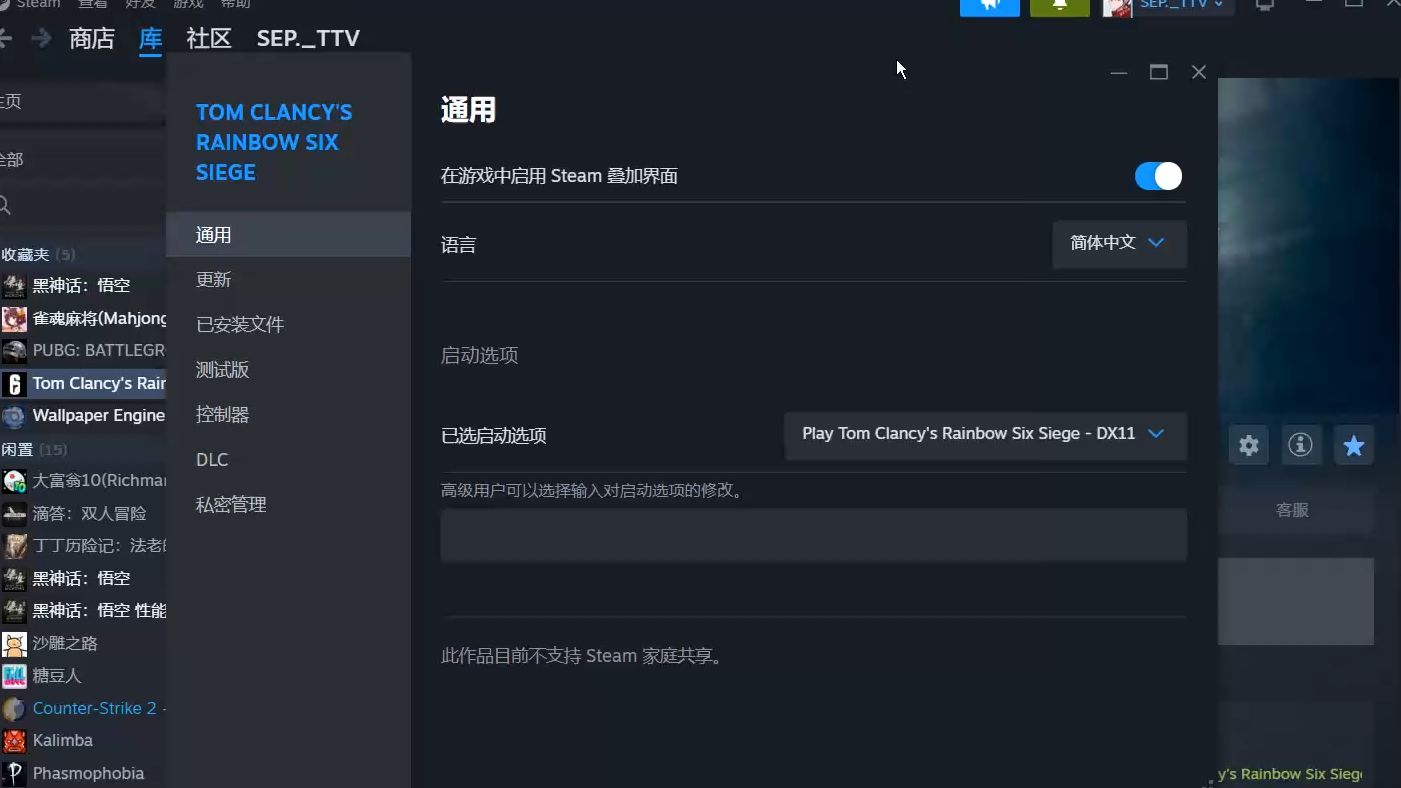Screen dimensions: 1401x788
Task: Open the circled info icon next to gear
Action: [x=1301, y=445]
